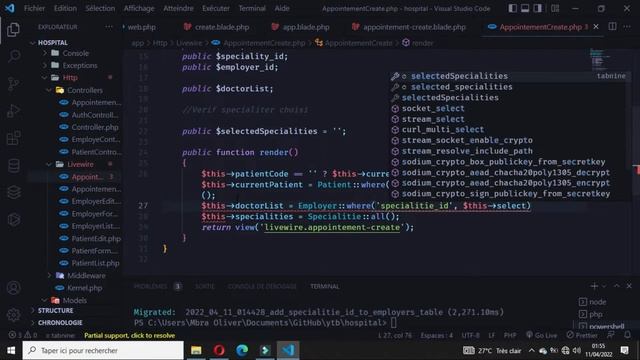Click the errors and warnings status indicator
Image resolution: width=640 pixels, height=360 pixels.
pos(23,335)
